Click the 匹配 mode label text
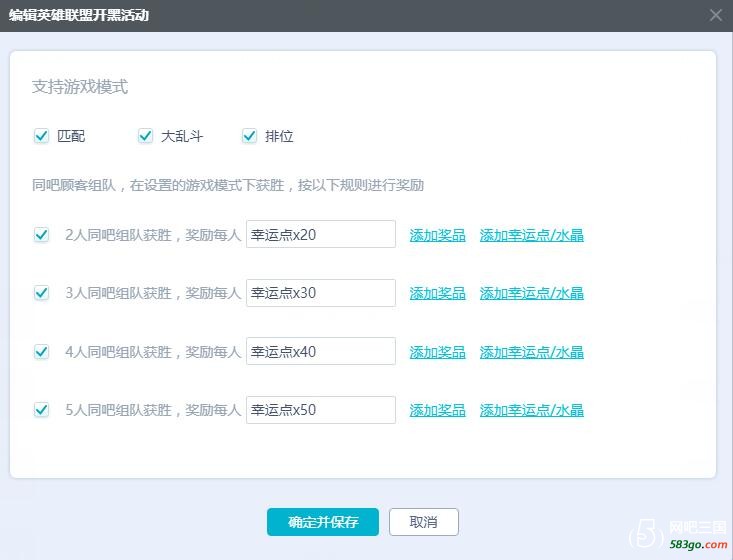 click(71, 136)
